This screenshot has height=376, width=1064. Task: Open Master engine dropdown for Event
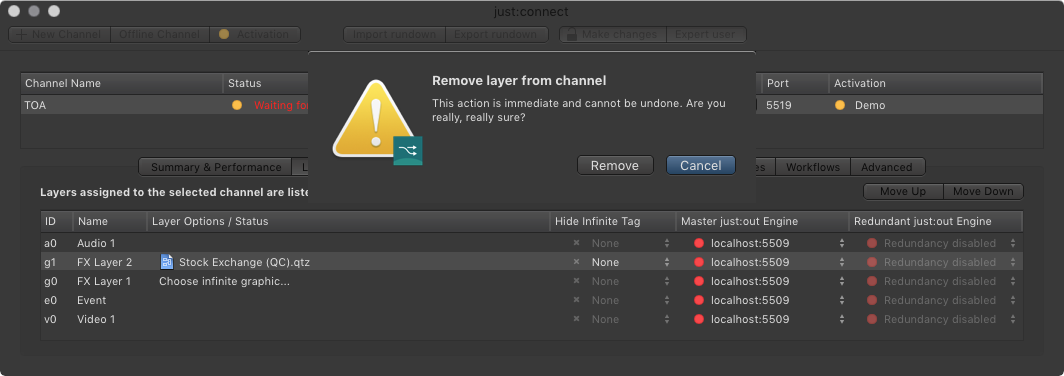point(778,300)
